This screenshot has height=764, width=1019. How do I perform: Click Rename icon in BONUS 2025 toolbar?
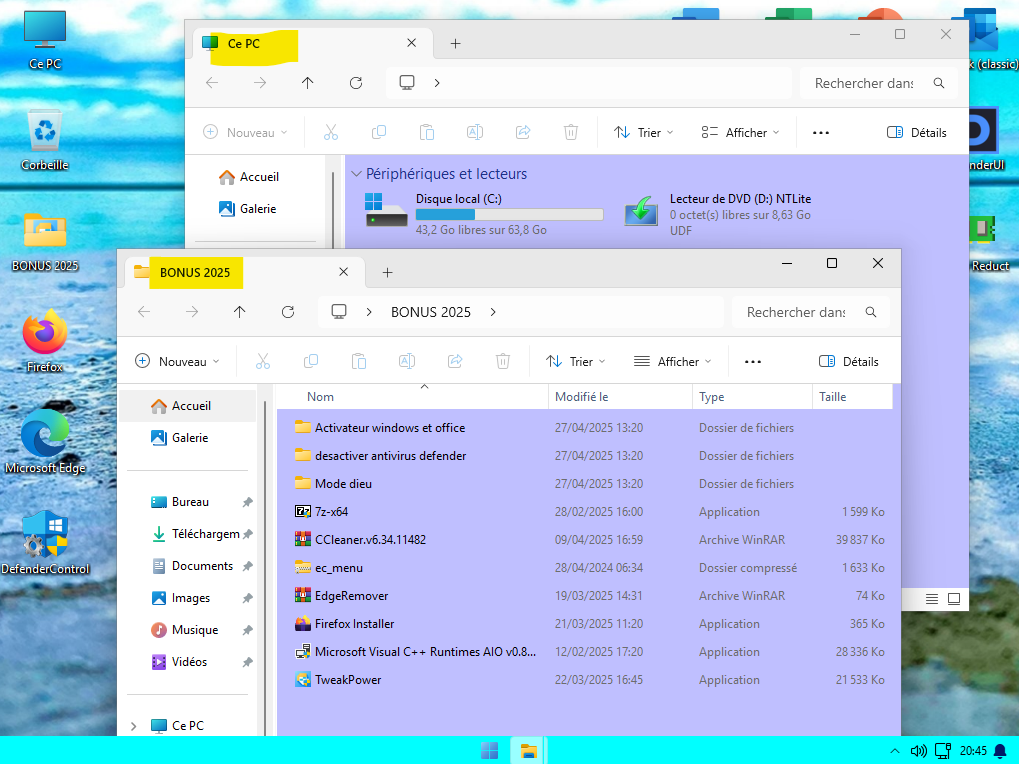(x=407, y=361)
